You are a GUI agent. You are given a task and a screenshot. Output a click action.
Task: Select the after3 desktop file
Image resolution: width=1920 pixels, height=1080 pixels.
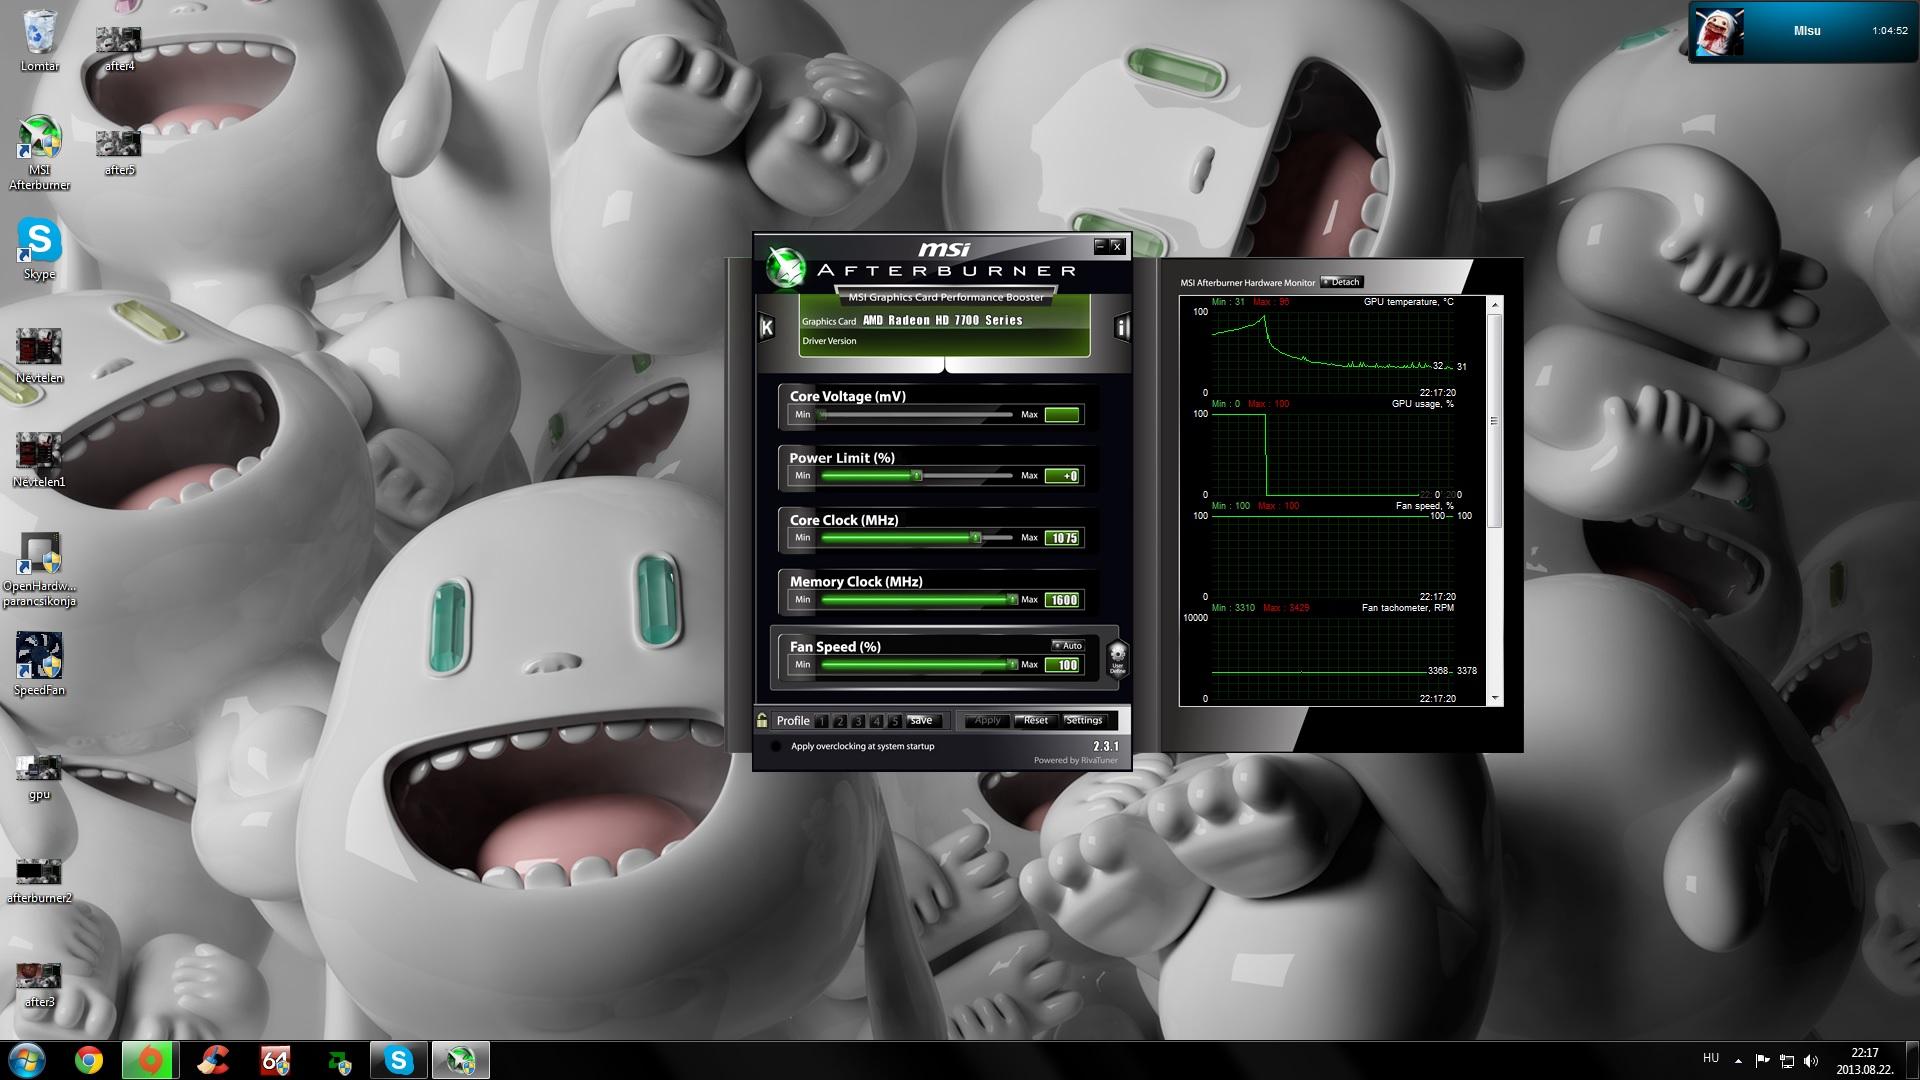(x=40, y=985)
